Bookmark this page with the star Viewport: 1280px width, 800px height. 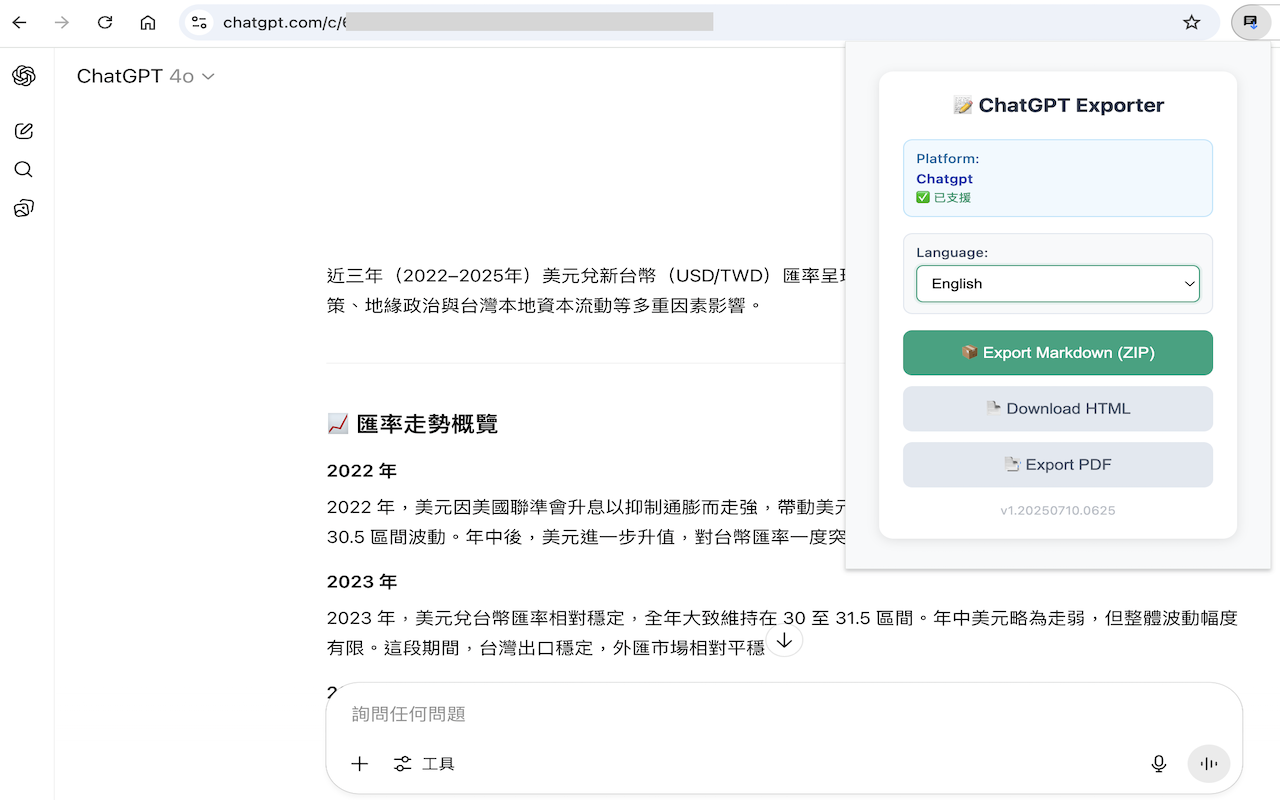coord(1191,22)
